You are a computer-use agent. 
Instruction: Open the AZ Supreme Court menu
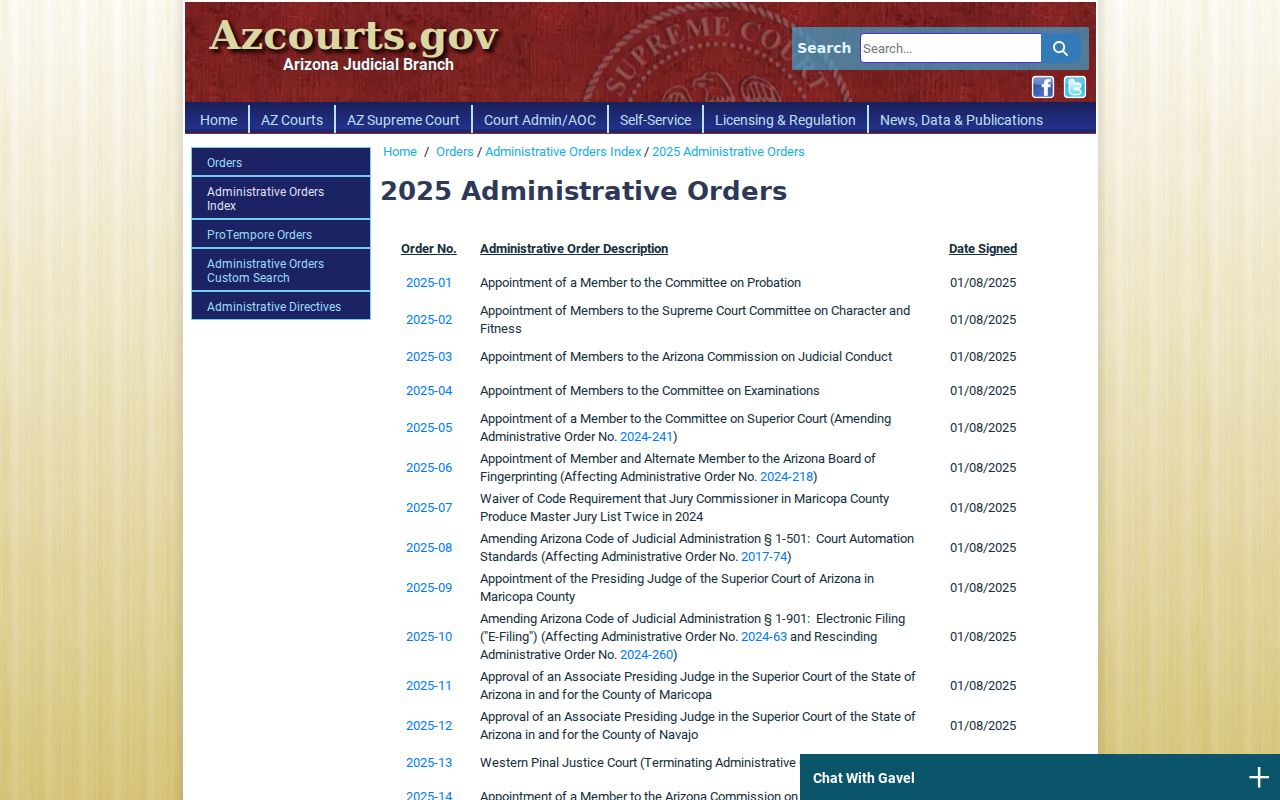point(403,120)
